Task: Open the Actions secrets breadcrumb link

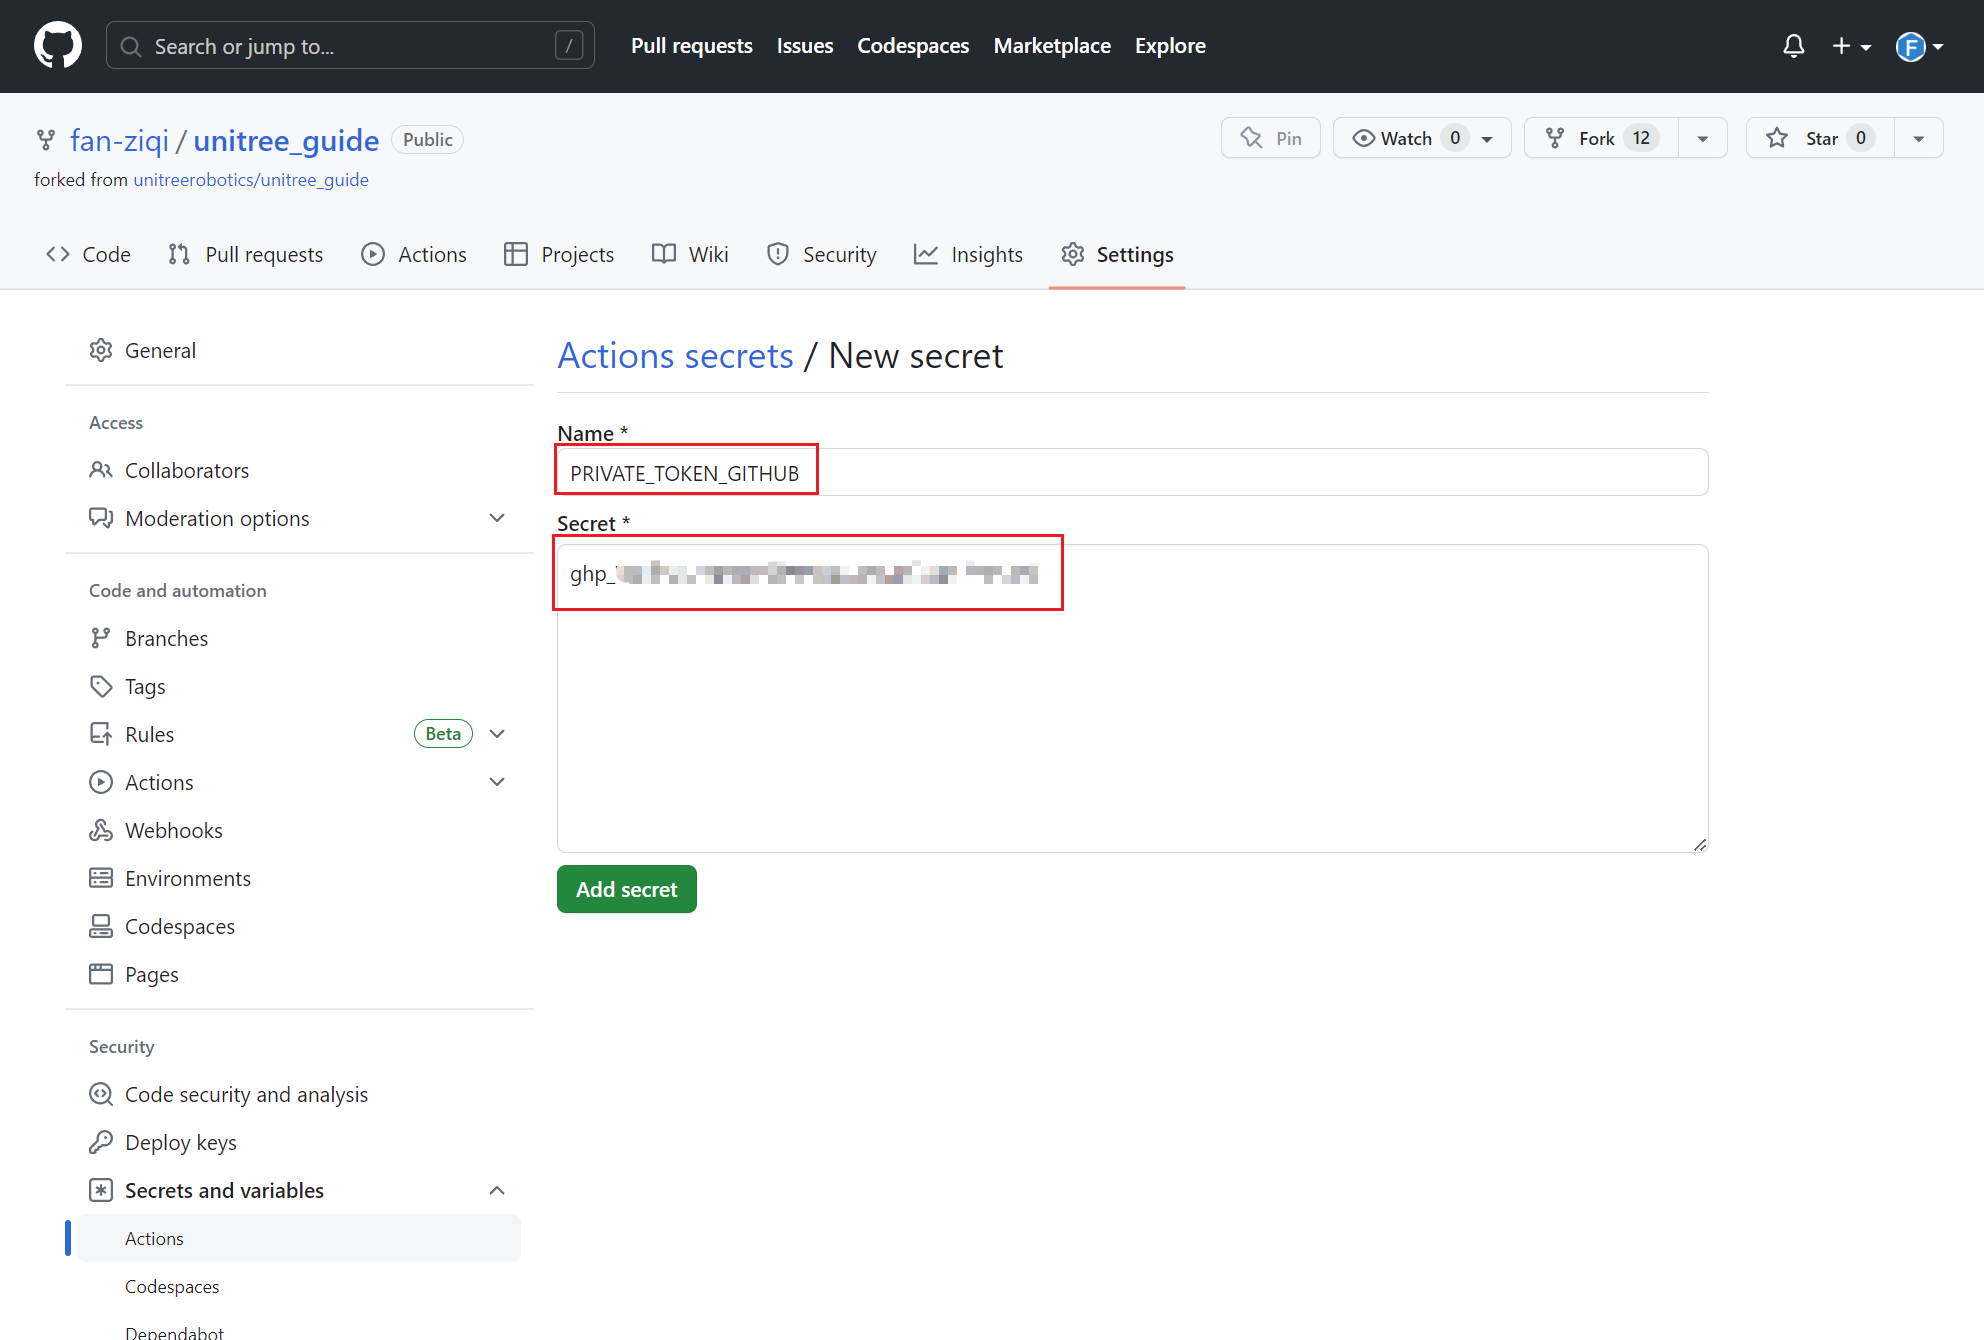Action: point(675,356)
